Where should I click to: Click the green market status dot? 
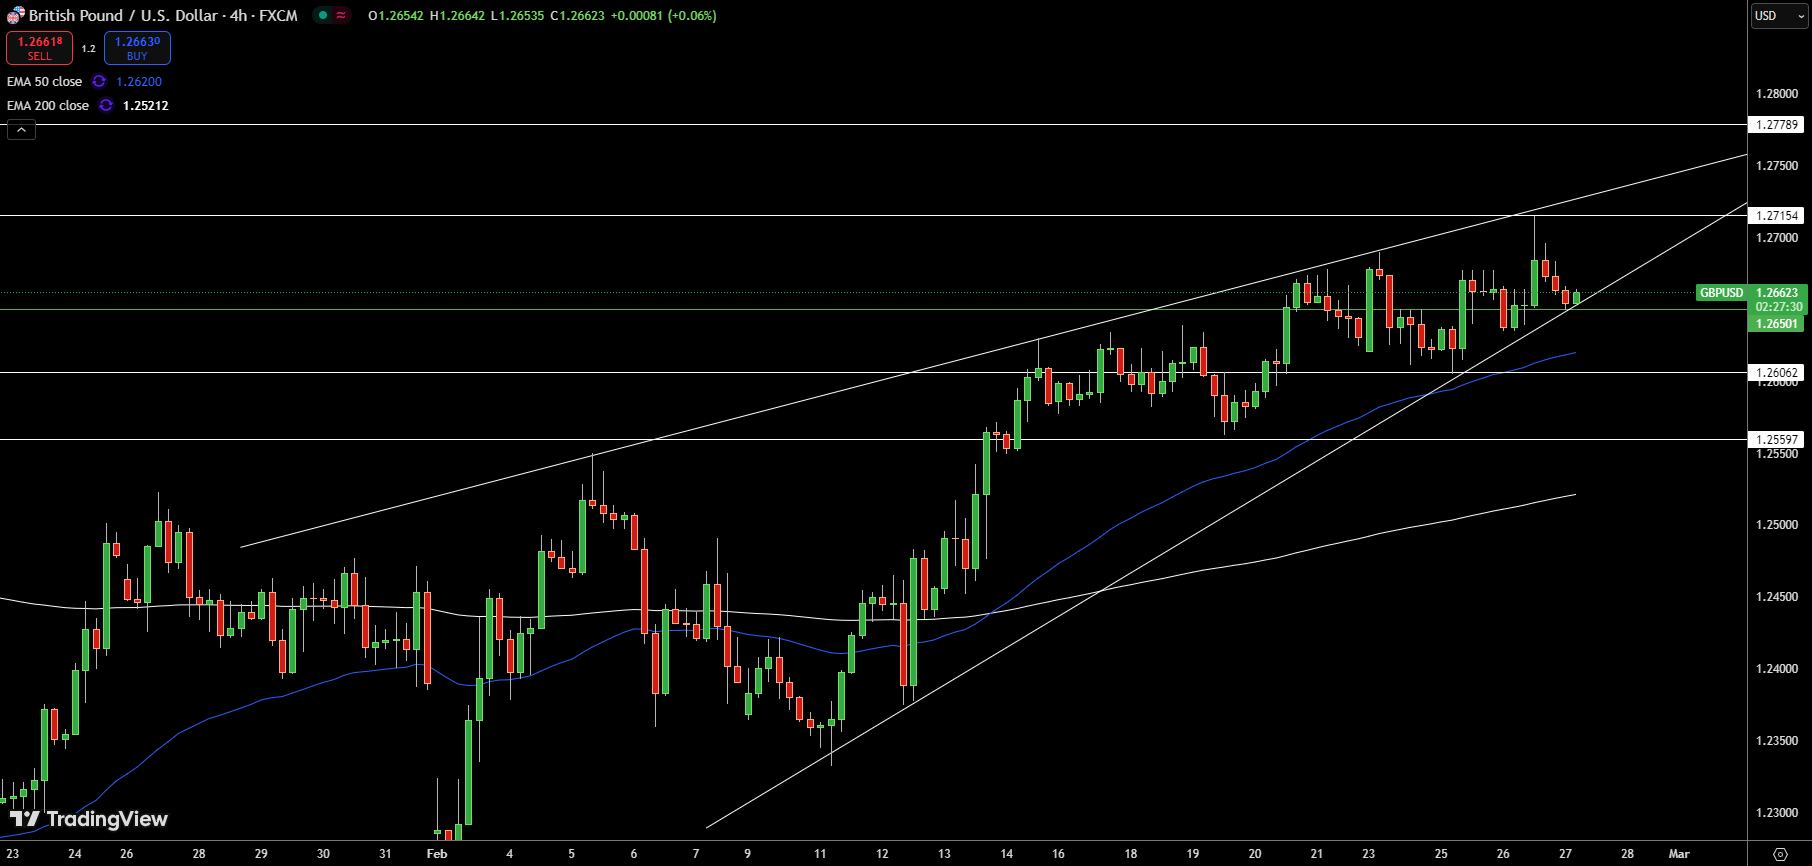click(x=323, y=15)
